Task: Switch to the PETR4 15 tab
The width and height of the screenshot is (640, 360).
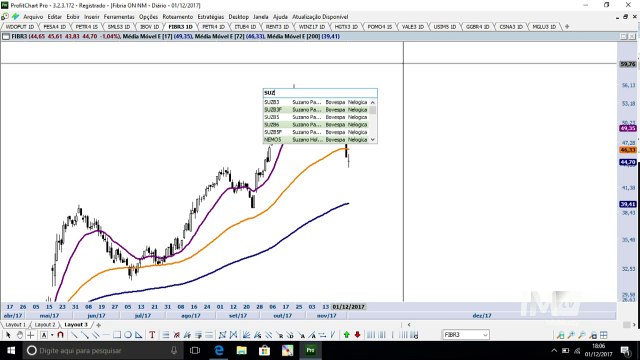Action: tap(87, 27)
